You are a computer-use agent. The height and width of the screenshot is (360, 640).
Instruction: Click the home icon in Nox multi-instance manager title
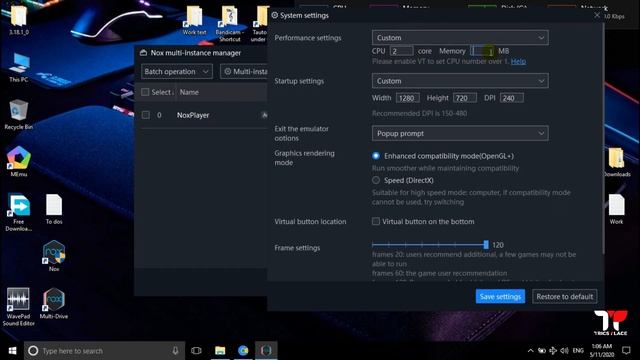point(143,53)
